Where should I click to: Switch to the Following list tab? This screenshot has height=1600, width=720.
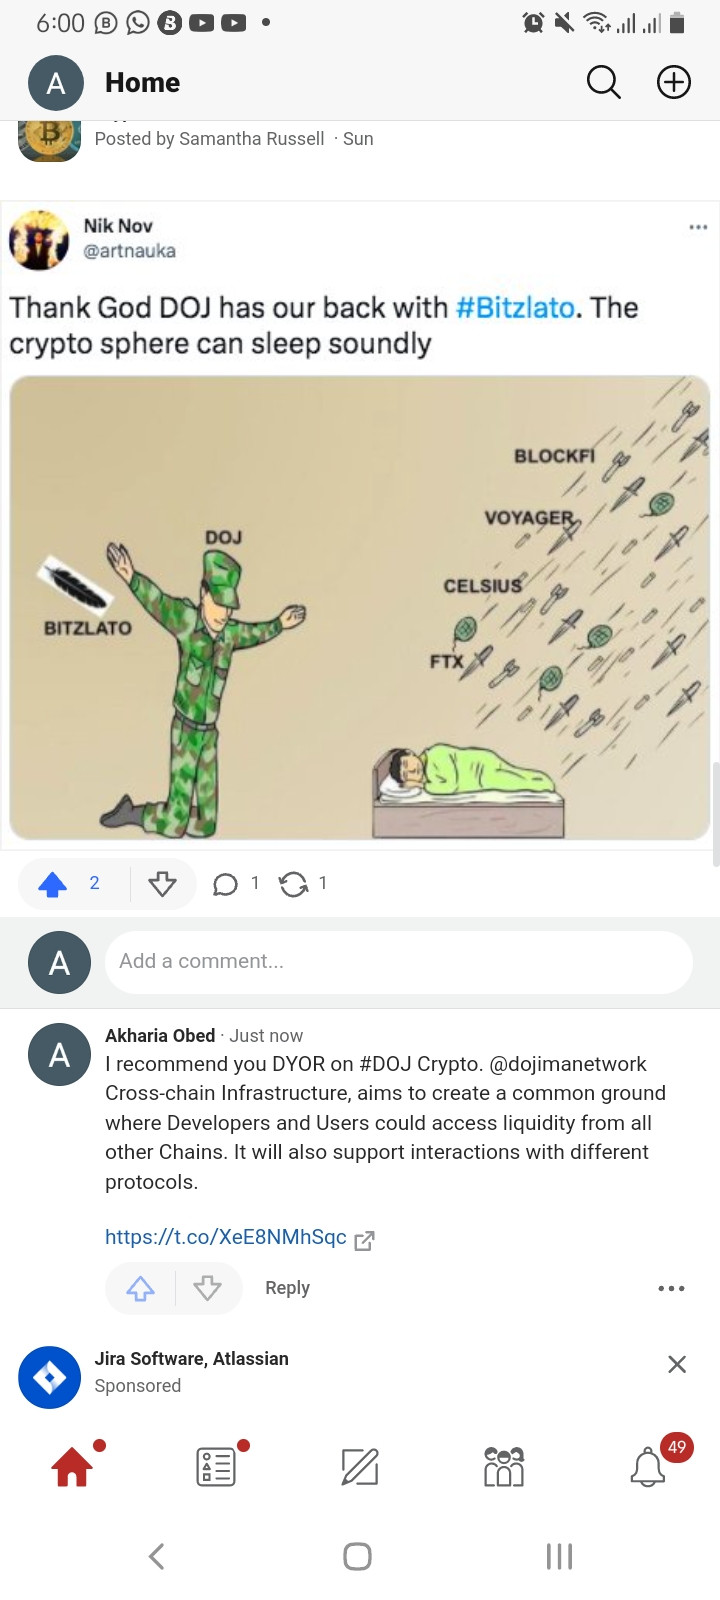(216, 1467)
